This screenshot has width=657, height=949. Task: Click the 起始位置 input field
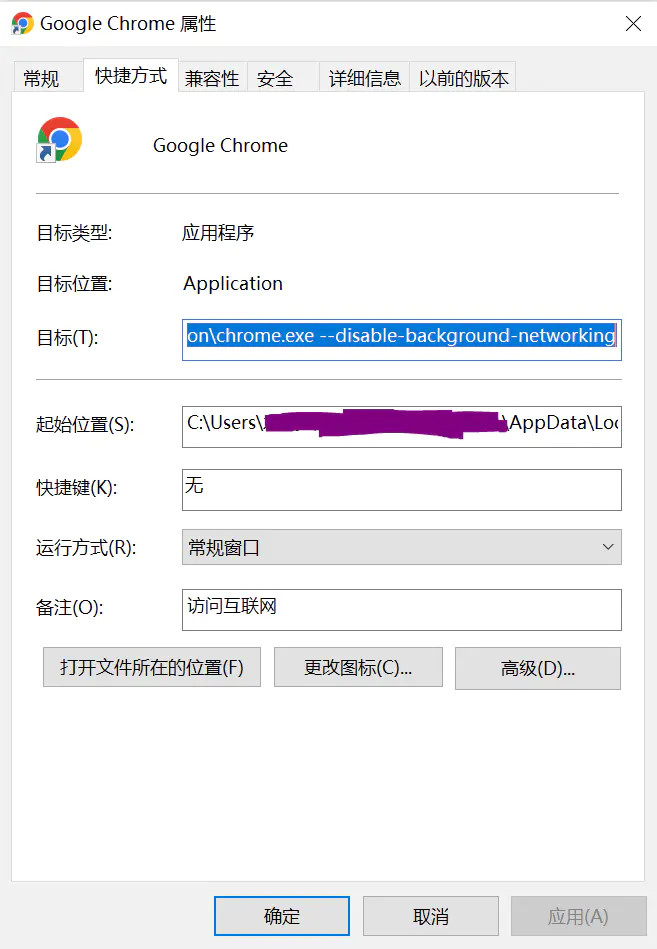click(x=401, y=425)
